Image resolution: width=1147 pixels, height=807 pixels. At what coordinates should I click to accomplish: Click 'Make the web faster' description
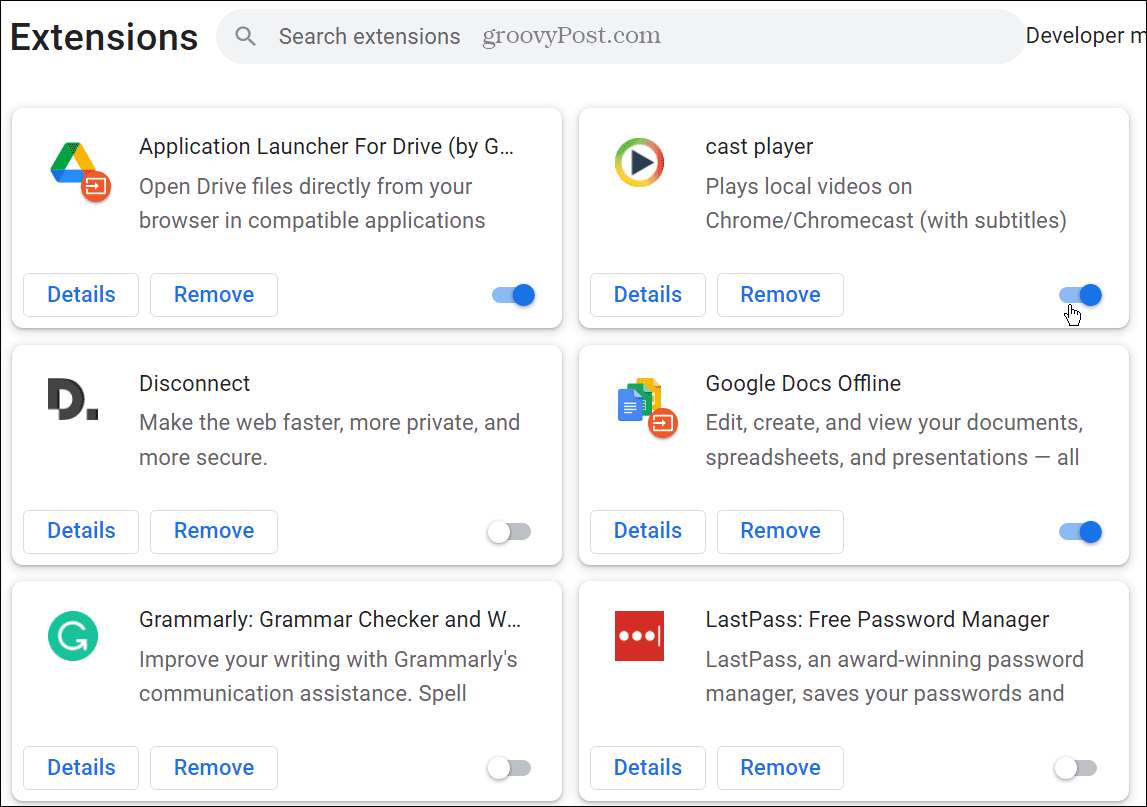point(329,423)
